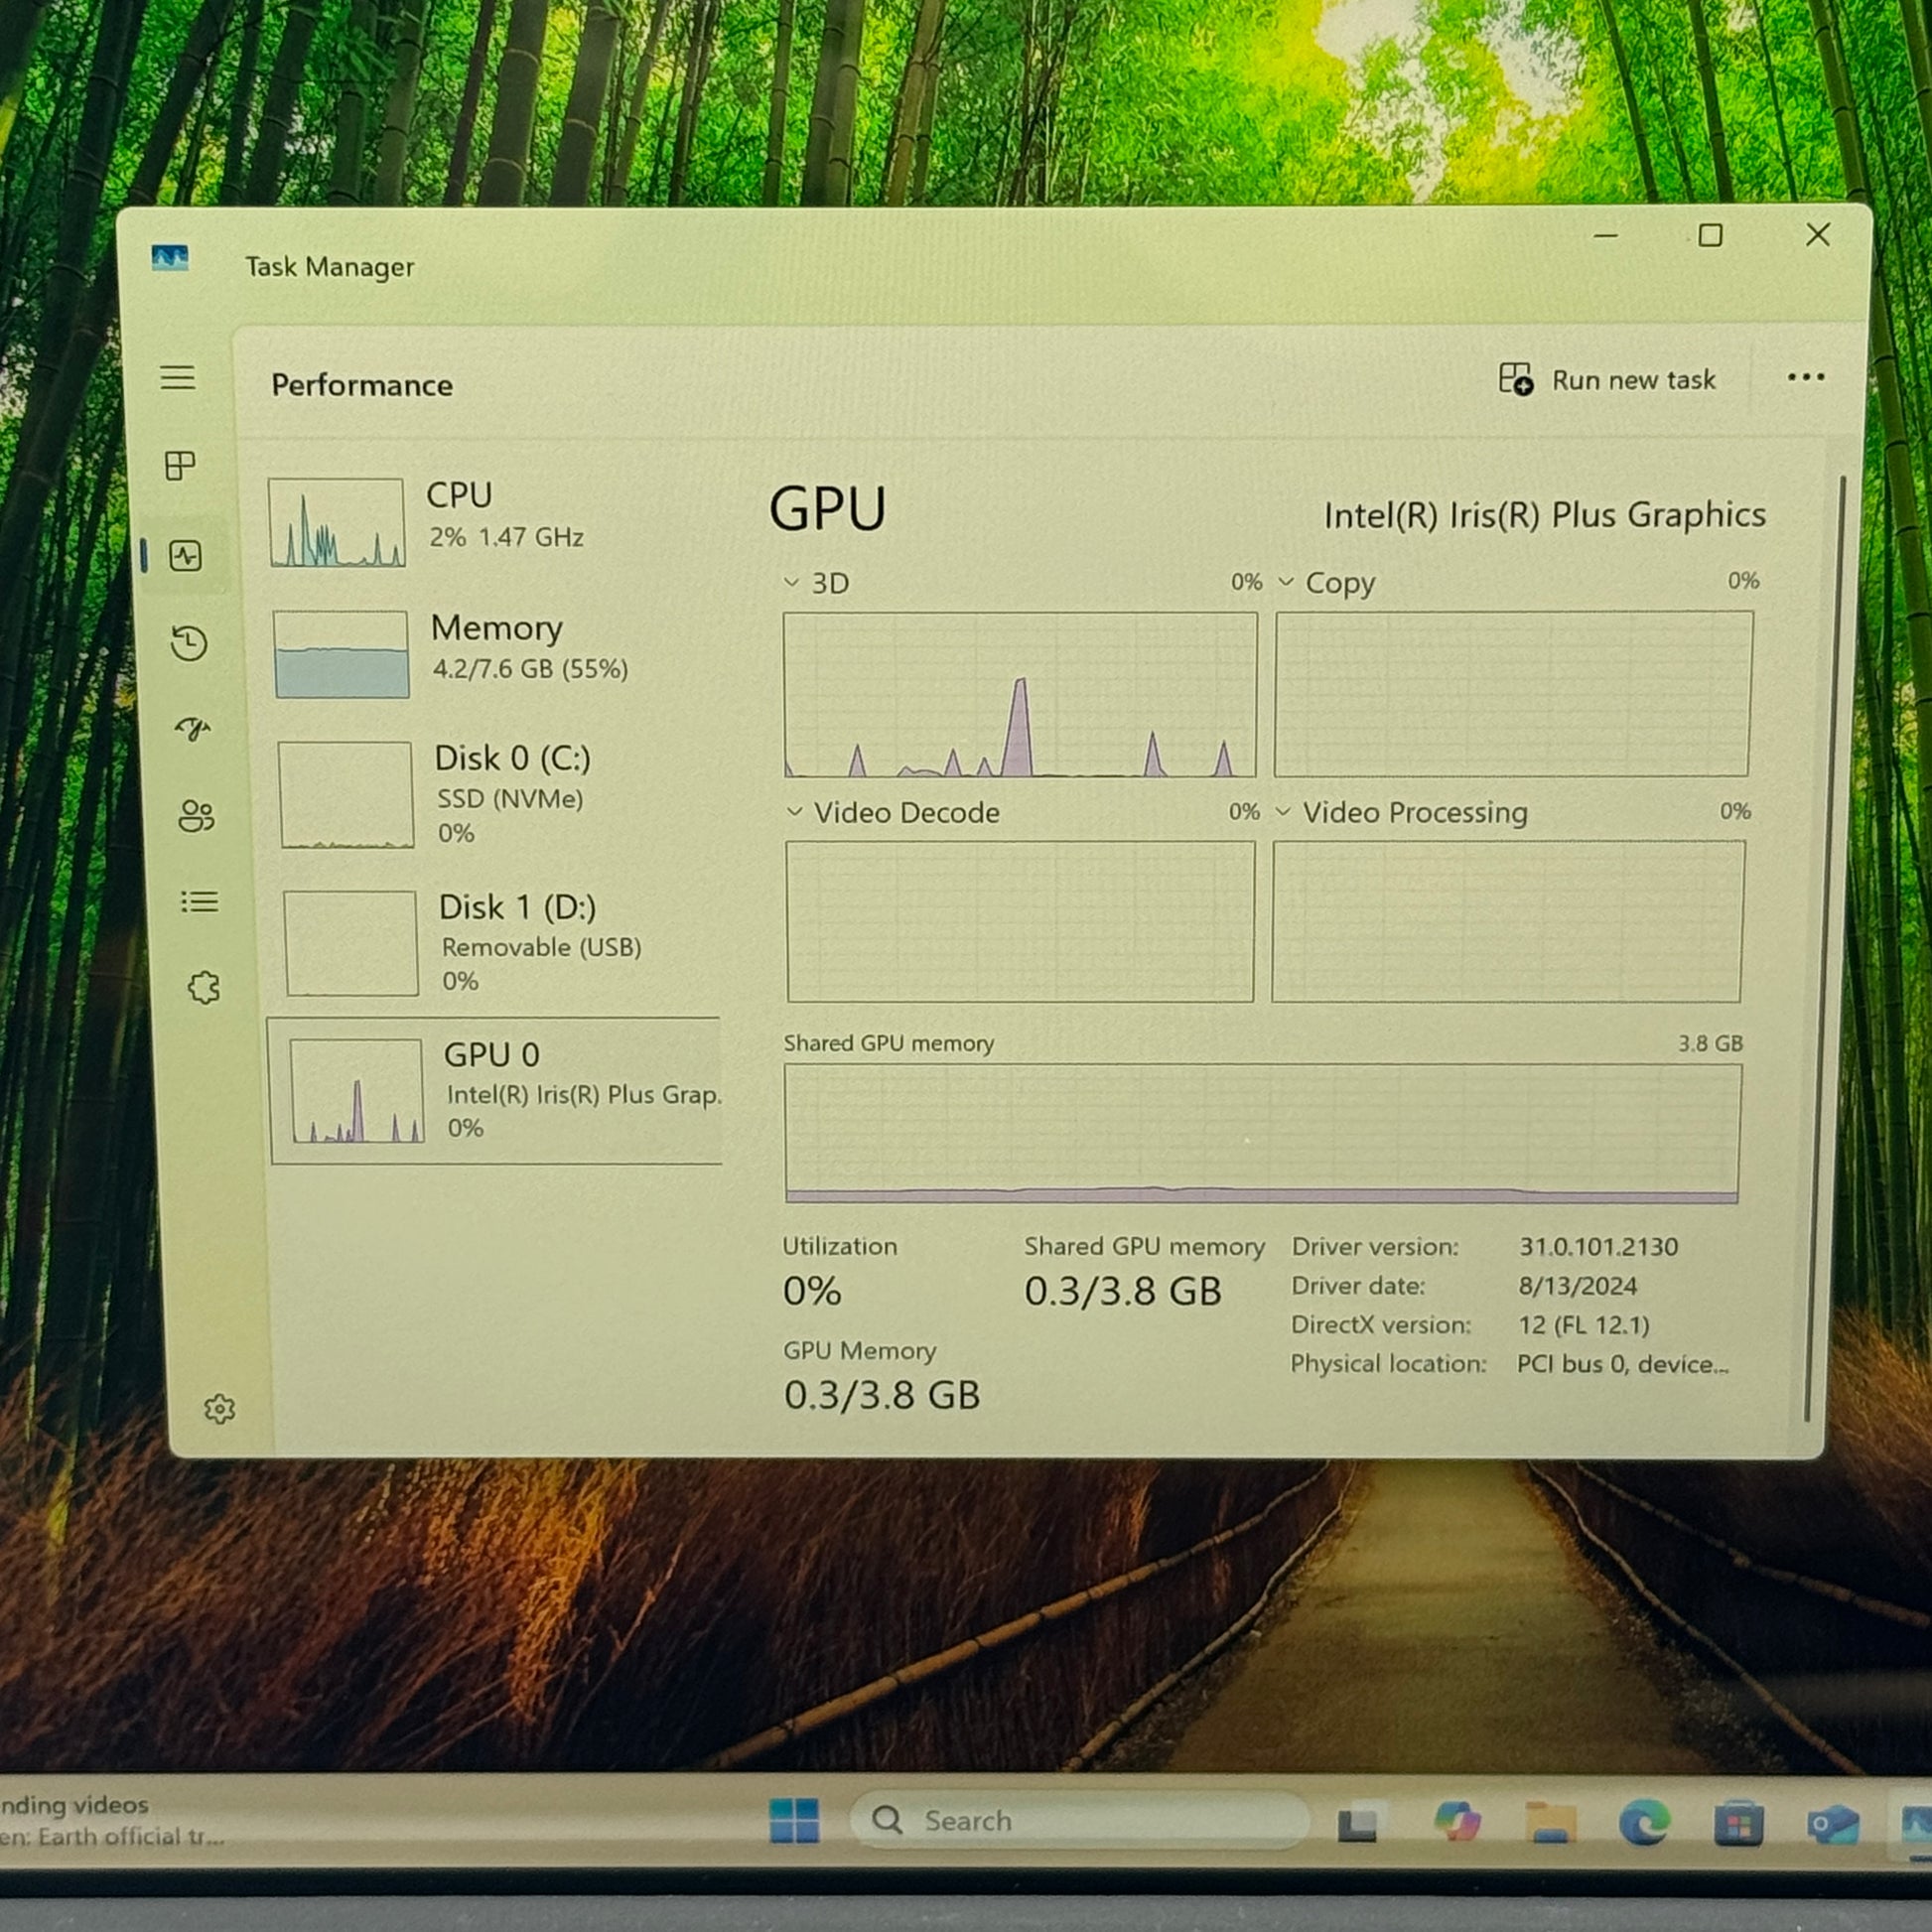This screenshot has height=1932, width=1932.
Task: Expand the 3D engine dropdown chevron
Action: pyautogui.click(x=791, y=582)
